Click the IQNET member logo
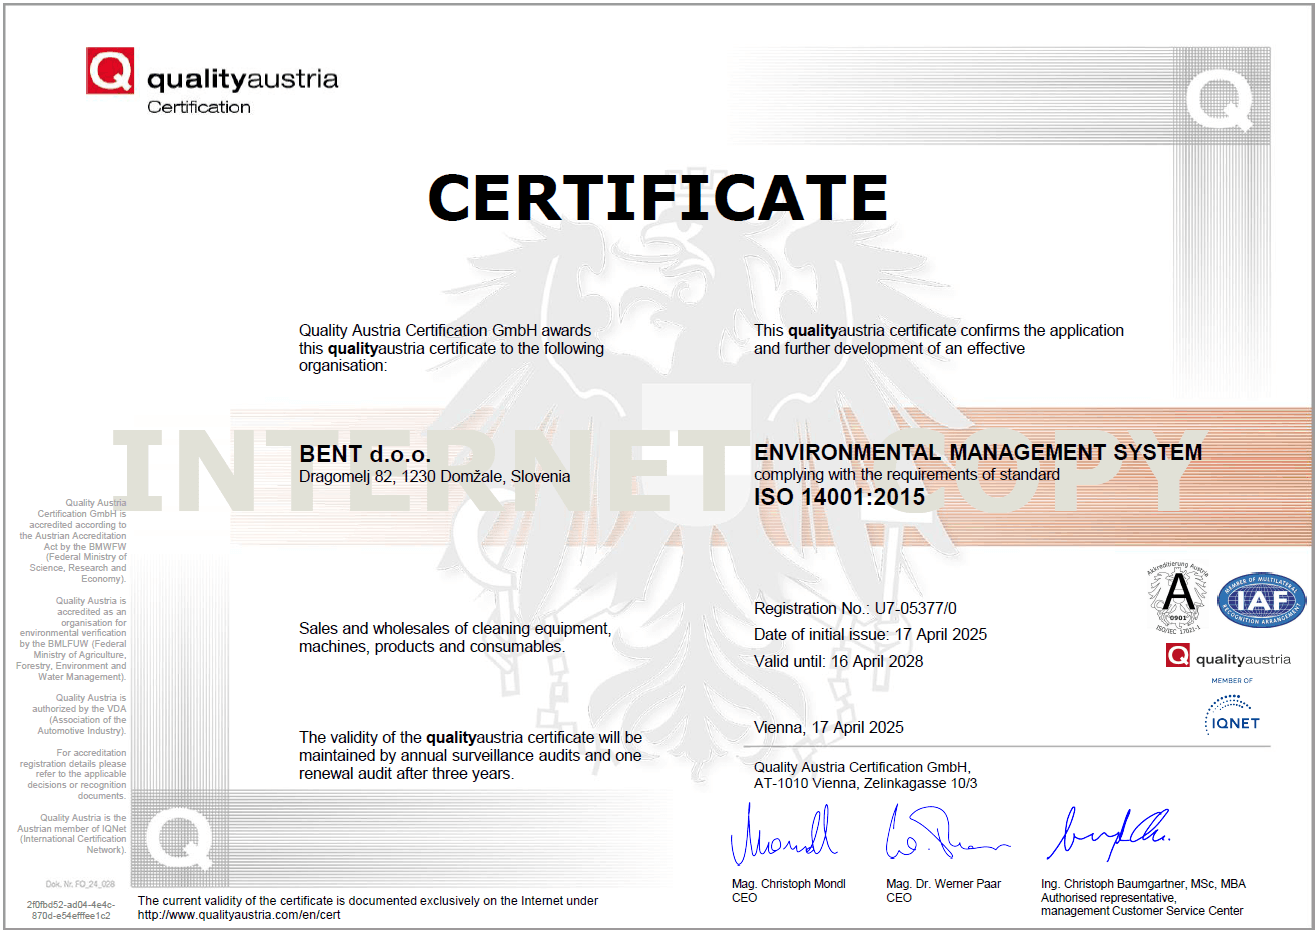Screen dimensions: 1316x931 (1233, 715)
